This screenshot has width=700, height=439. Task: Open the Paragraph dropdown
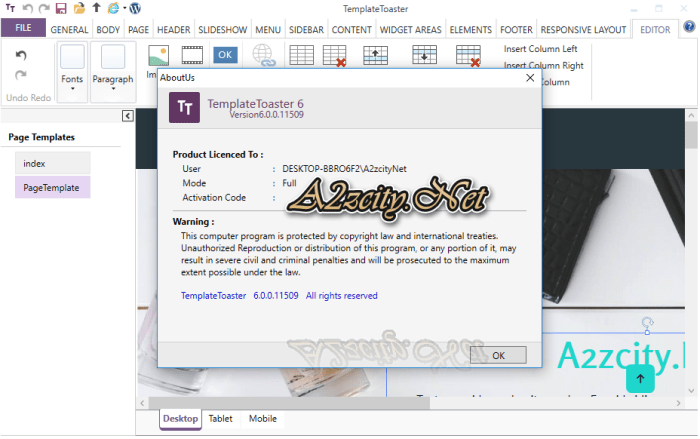(x=113, y=72)
